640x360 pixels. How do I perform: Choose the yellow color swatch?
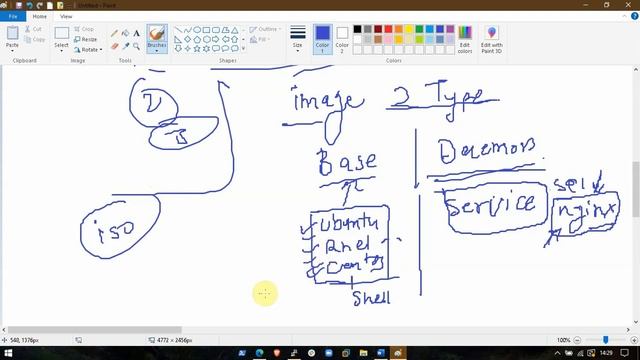point(409,29)
